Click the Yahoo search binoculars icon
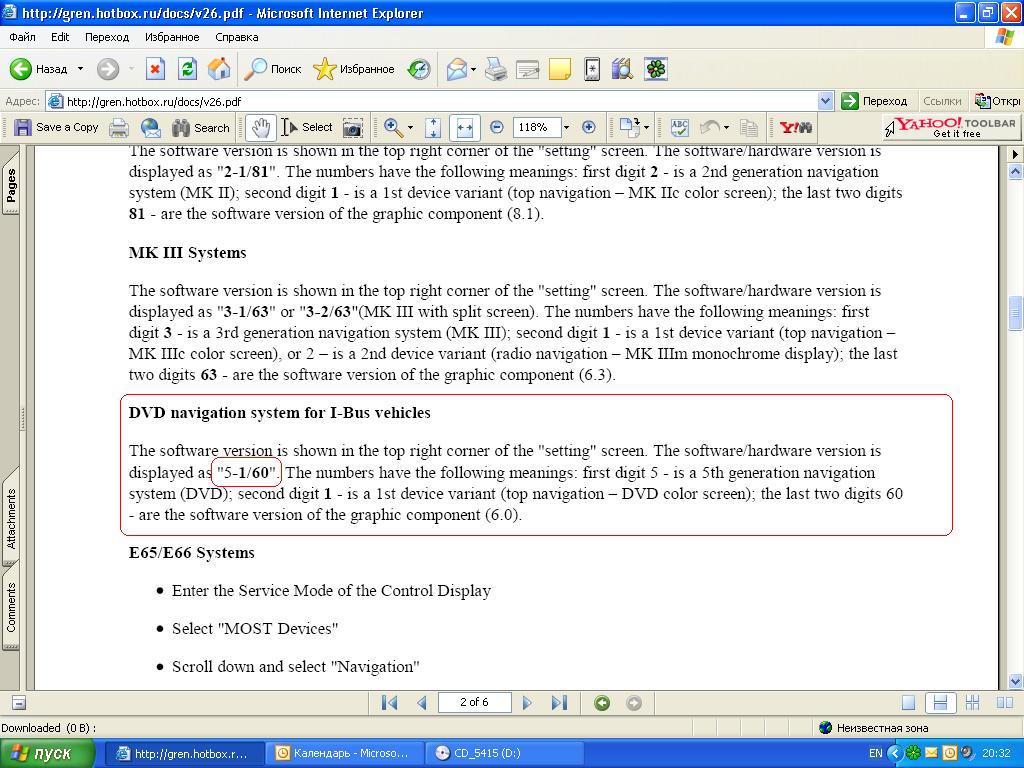Screen dimensions: 1024x768 (x=795, y=127)
